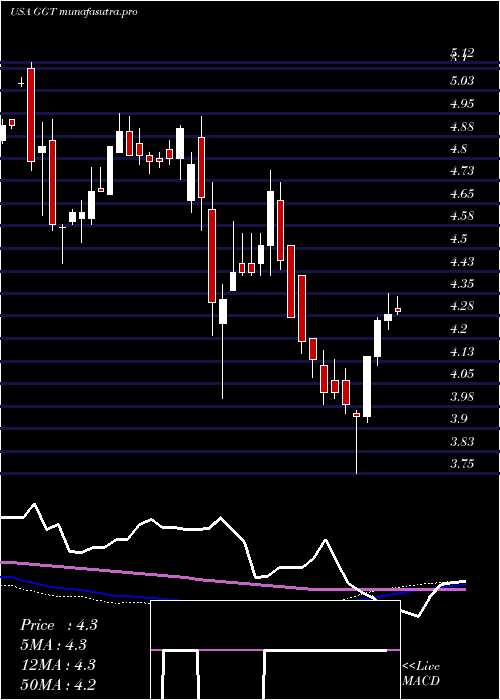
Task: Click the 'USA GGT munafasutra.pro' chart title
Action: tap(74, 12)
